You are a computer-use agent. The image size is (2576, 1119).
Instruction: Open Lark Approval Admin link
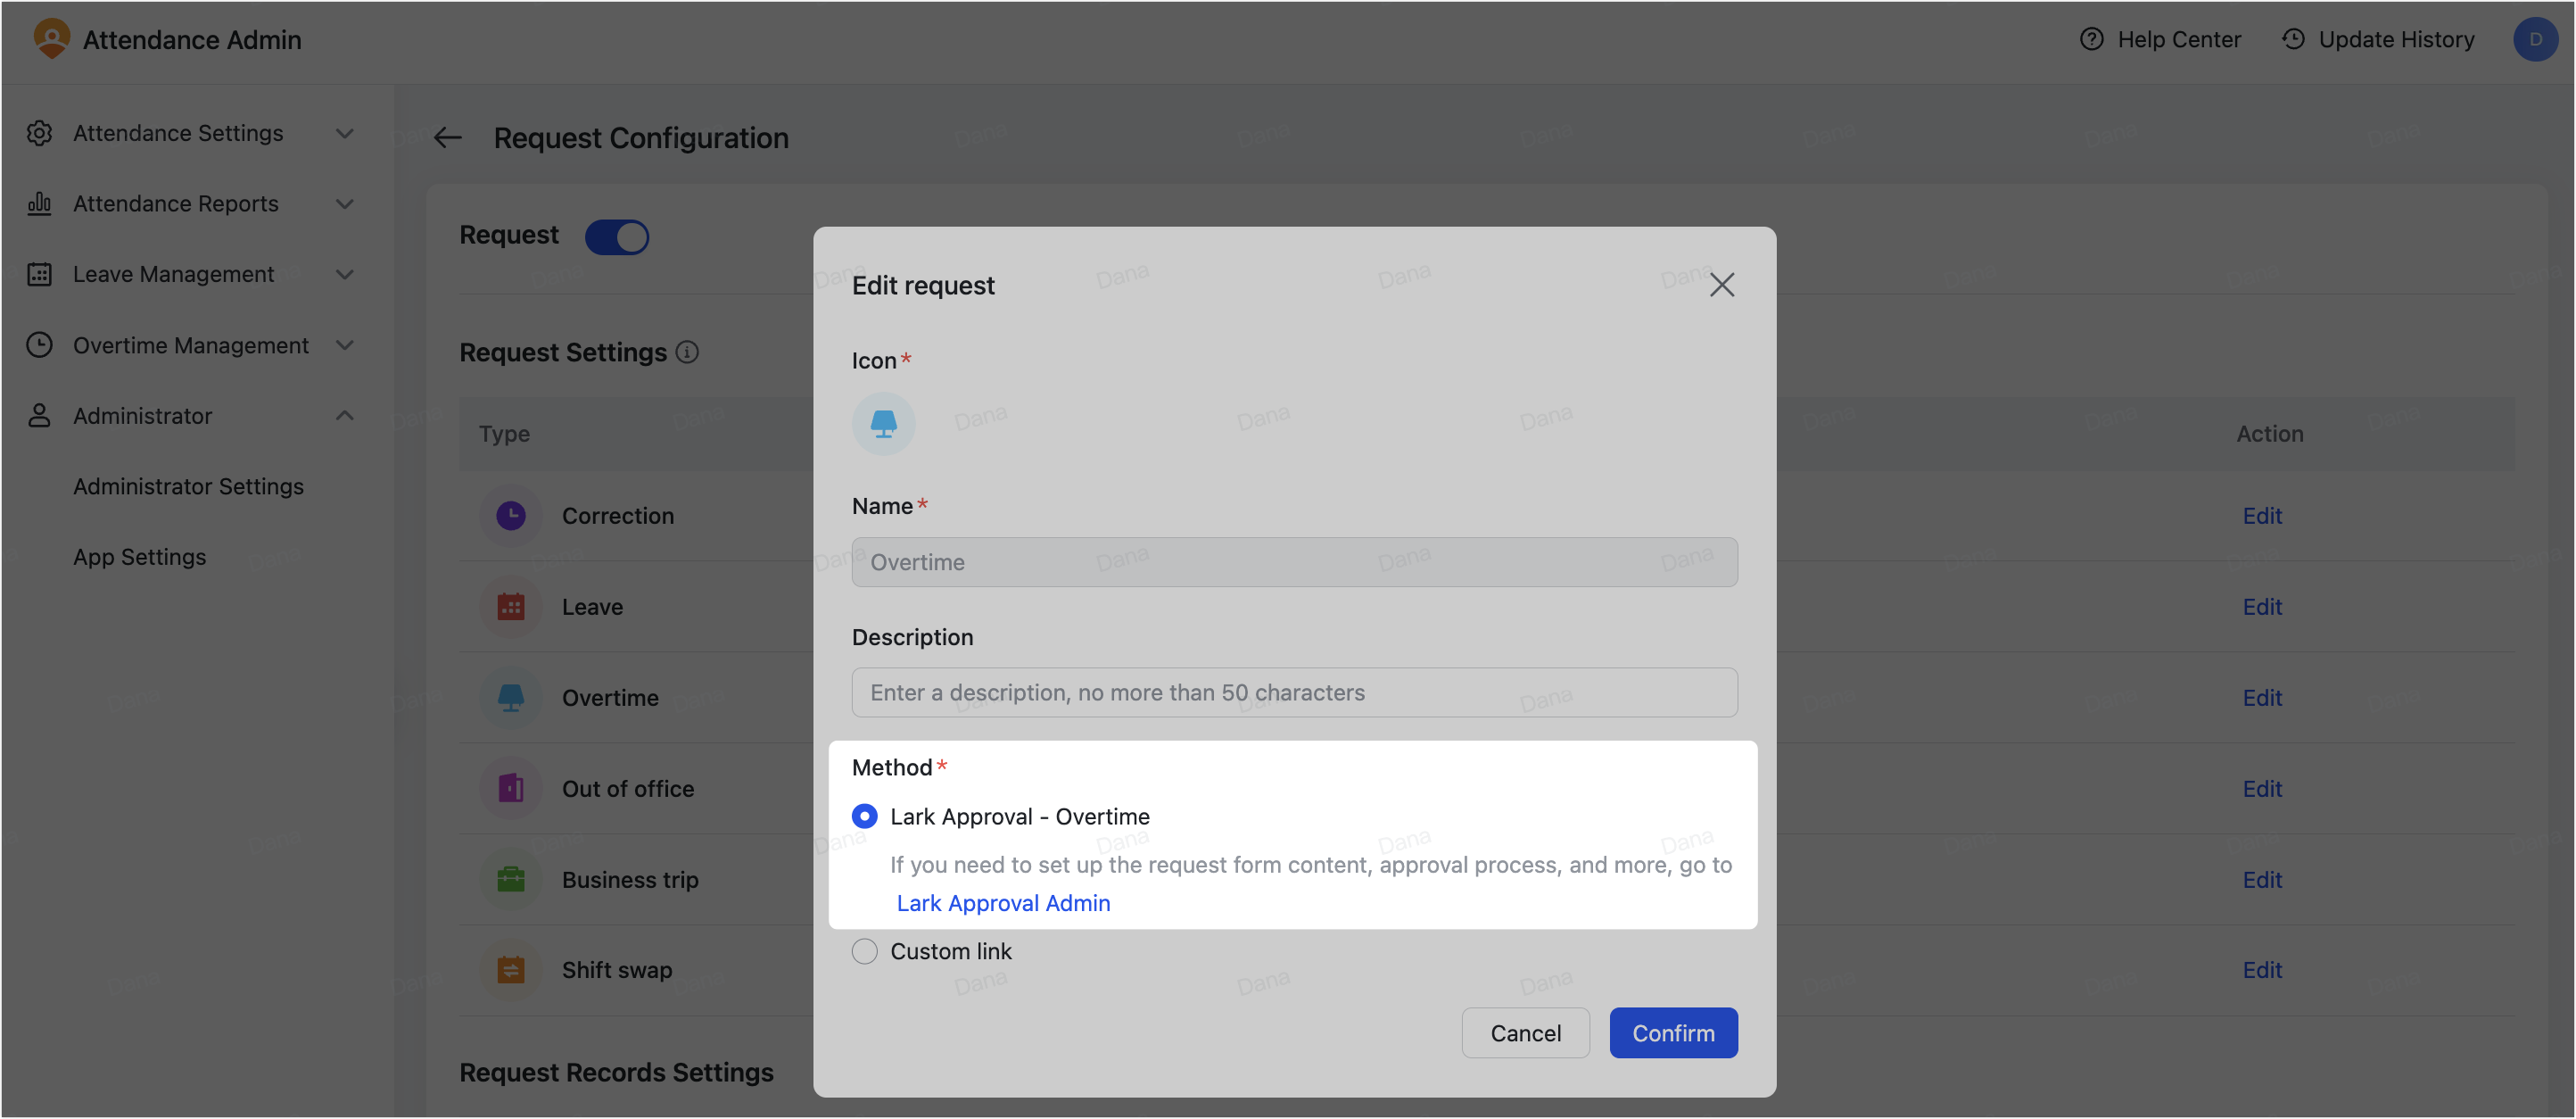pyautogui.click(x=1003, y=903)
